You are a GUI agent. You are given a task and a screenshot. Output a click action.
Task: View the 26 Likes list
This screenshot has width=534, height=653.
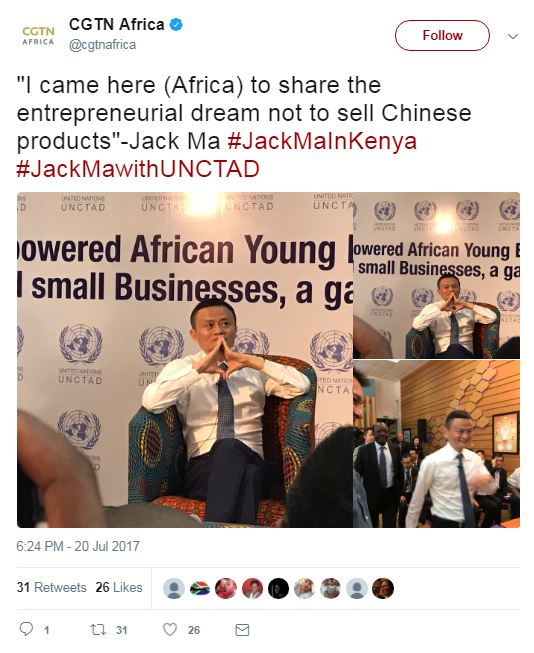119,587
